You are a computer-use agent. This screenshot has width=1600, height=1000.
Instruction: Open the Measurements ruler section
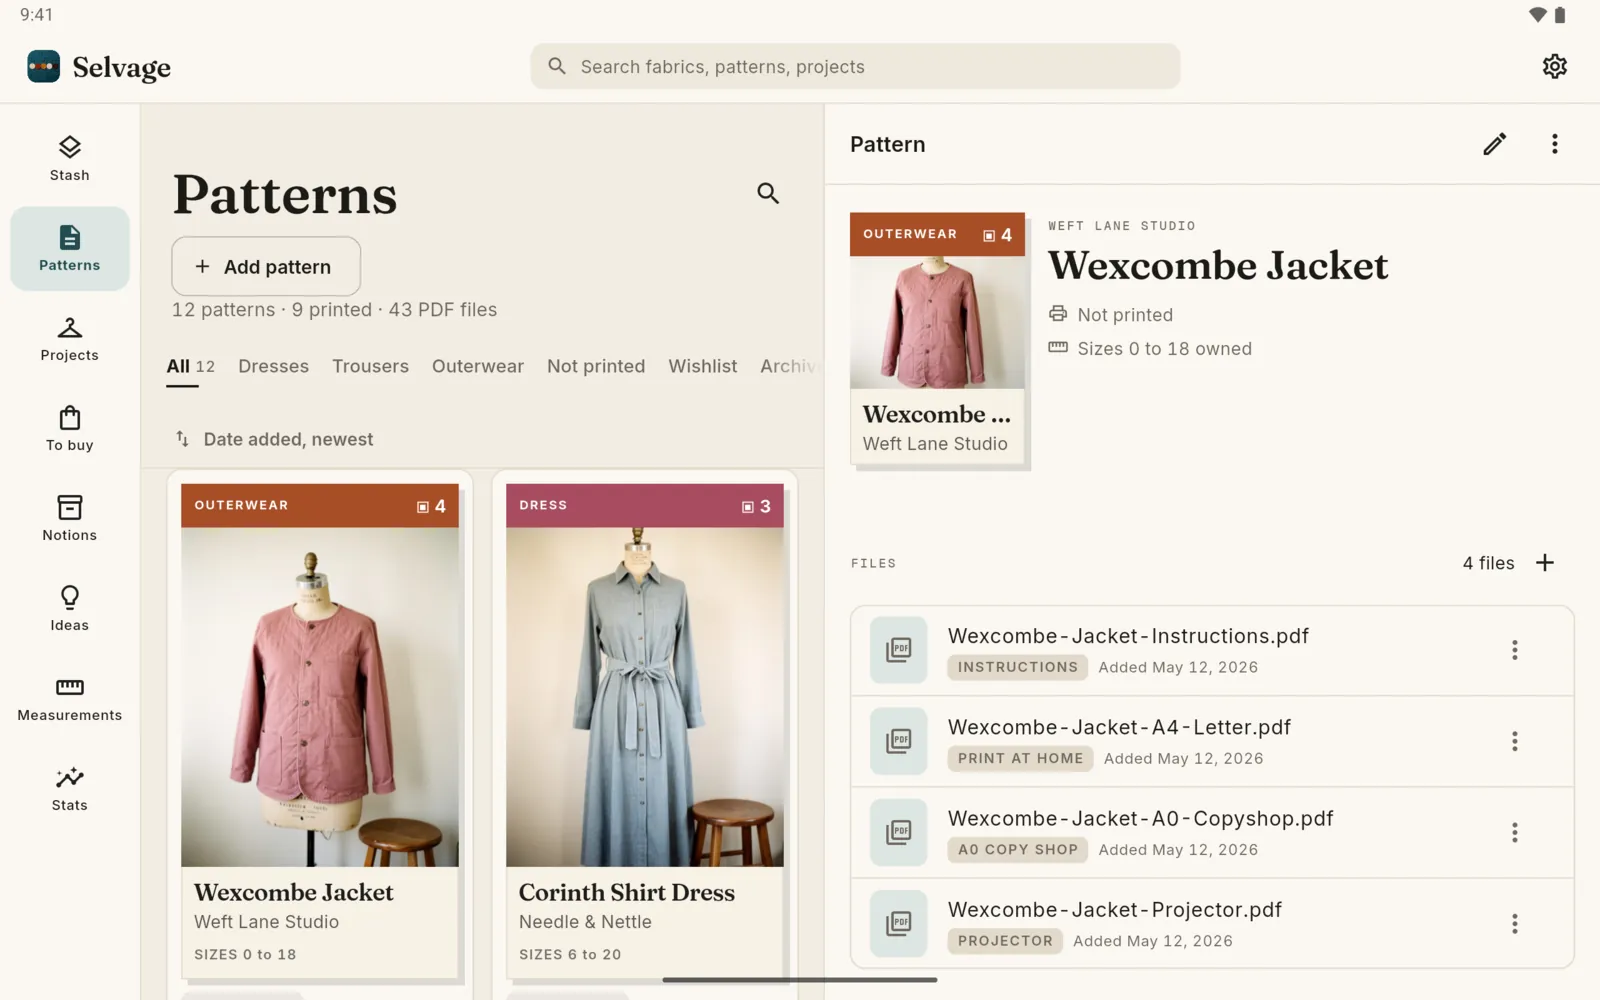click(70, 699)
